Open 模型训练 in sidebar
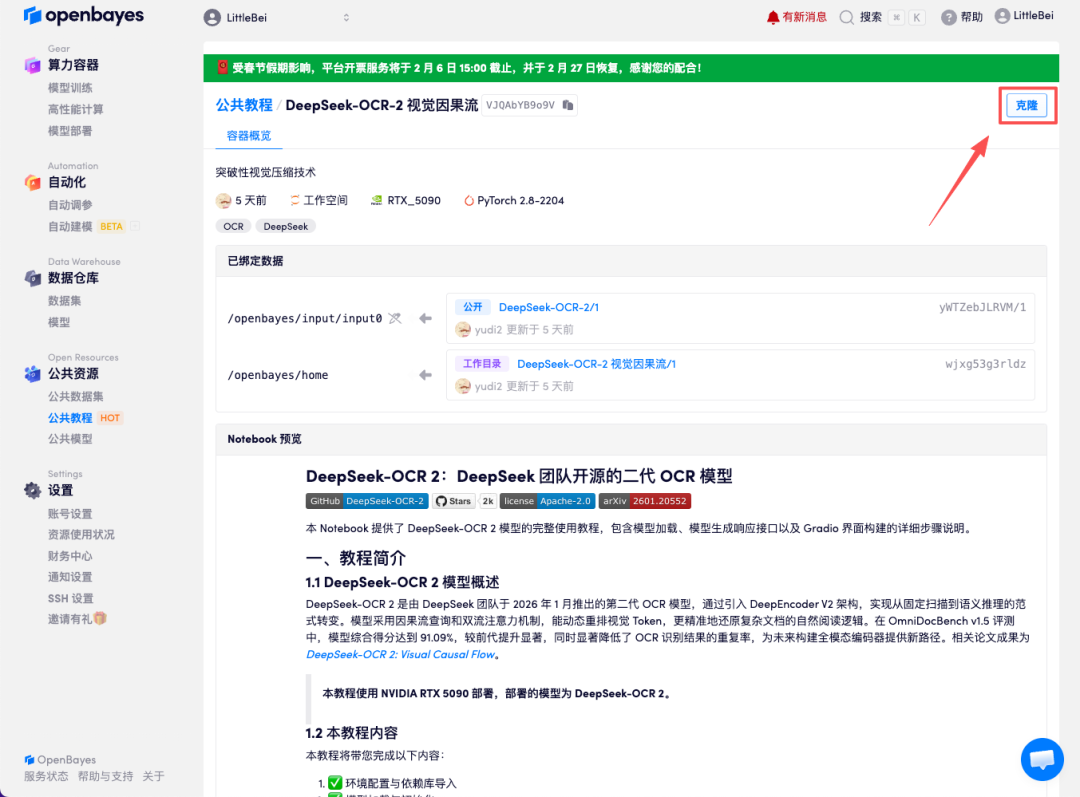Screen dimensions: 1080x797 70,87
